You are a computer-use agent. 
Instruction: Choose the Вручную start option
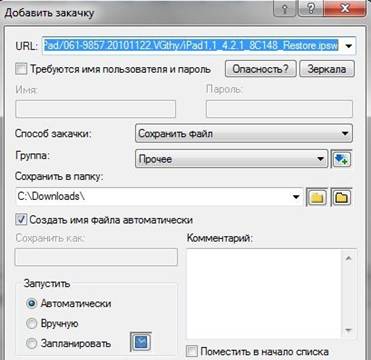coord(31,323)
